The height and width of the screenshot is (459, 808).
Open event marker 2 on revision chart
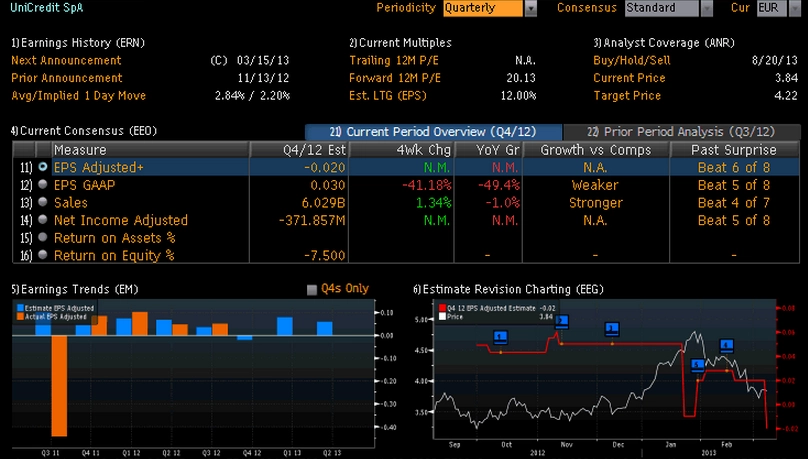tap(562, 322)
